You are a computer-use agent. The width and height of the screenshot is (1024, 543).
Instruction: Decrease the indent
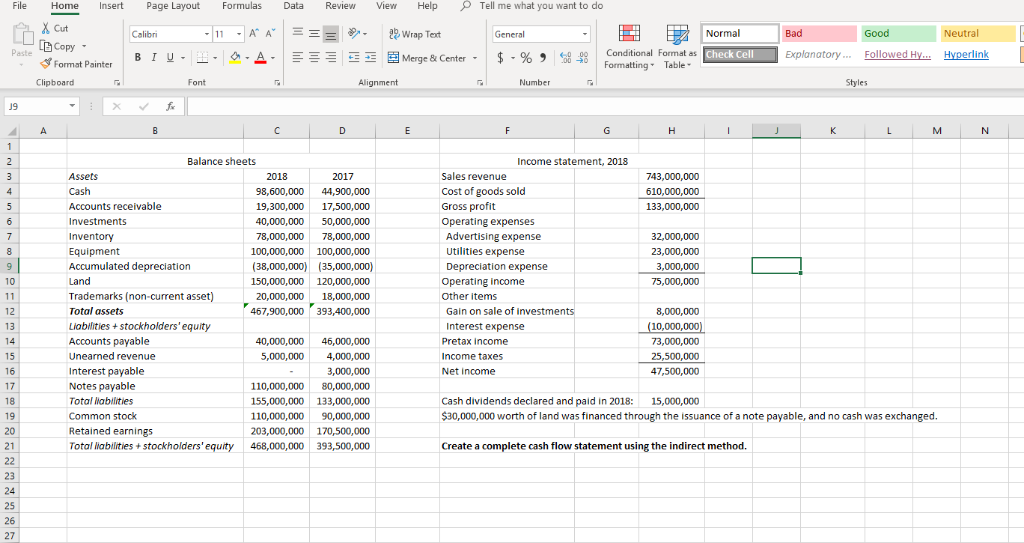coord(353,58)
